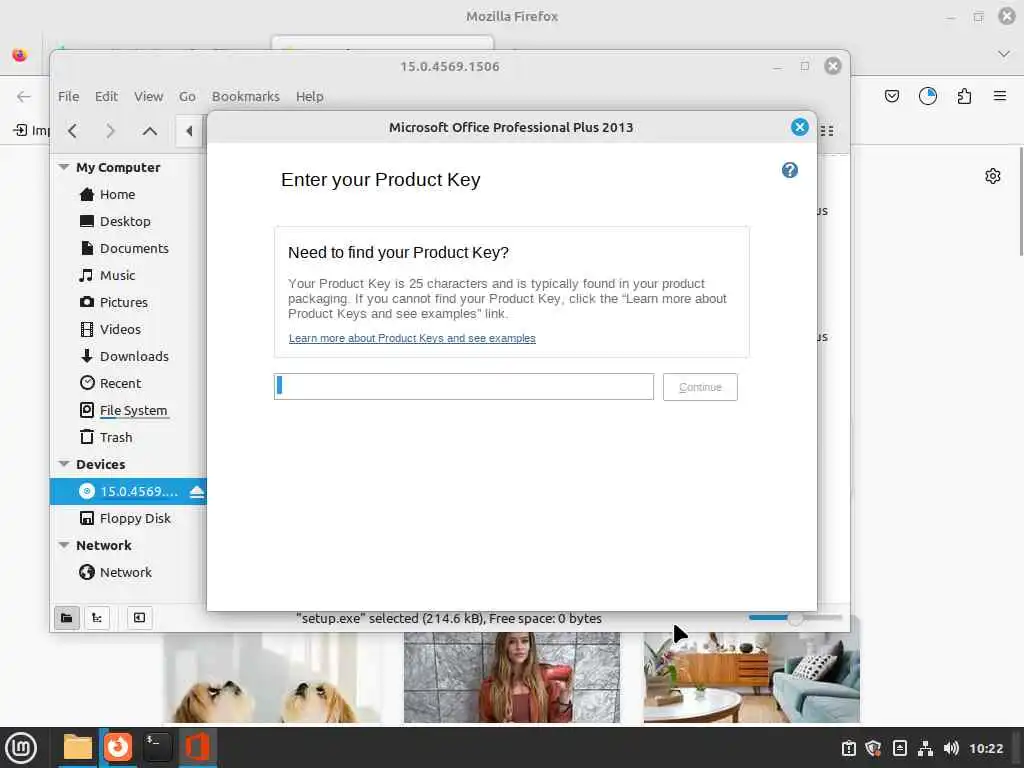Open the volume tray icon

tap(951, 748)
